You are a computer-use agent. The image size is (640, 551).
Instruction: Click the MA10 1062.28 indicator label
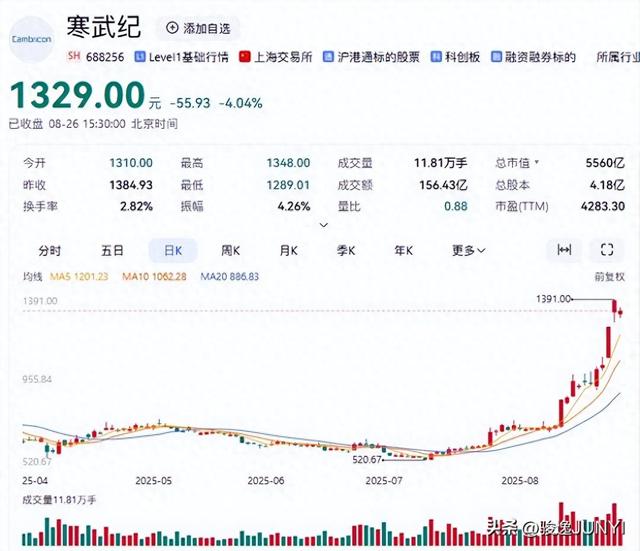click(x=154, y=277)
